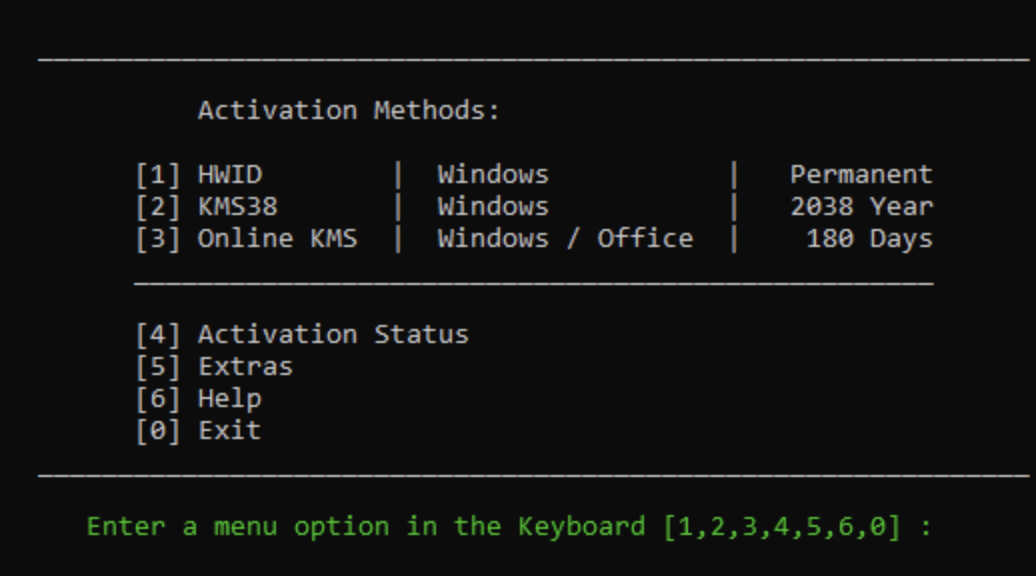Click the Windows text in KMS38 row
This screenshot has width=1036, height=576.
493,207
